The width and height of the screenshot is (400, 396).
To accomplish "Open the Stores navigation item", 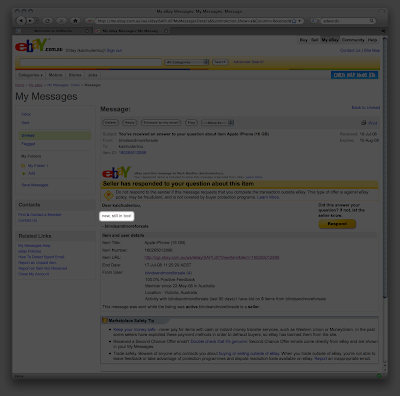I will click(x=75, y=75).
